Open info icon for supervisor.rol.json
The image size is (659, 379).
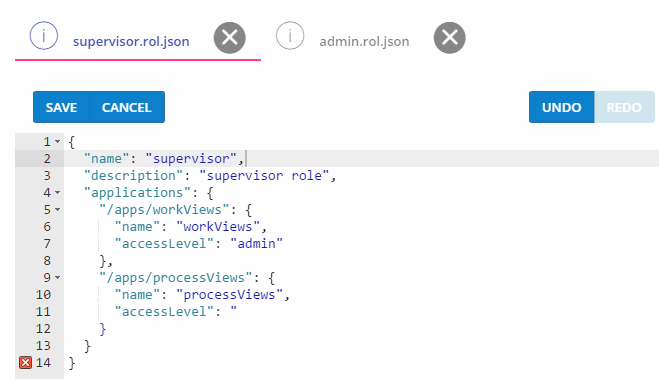point(44,36)
